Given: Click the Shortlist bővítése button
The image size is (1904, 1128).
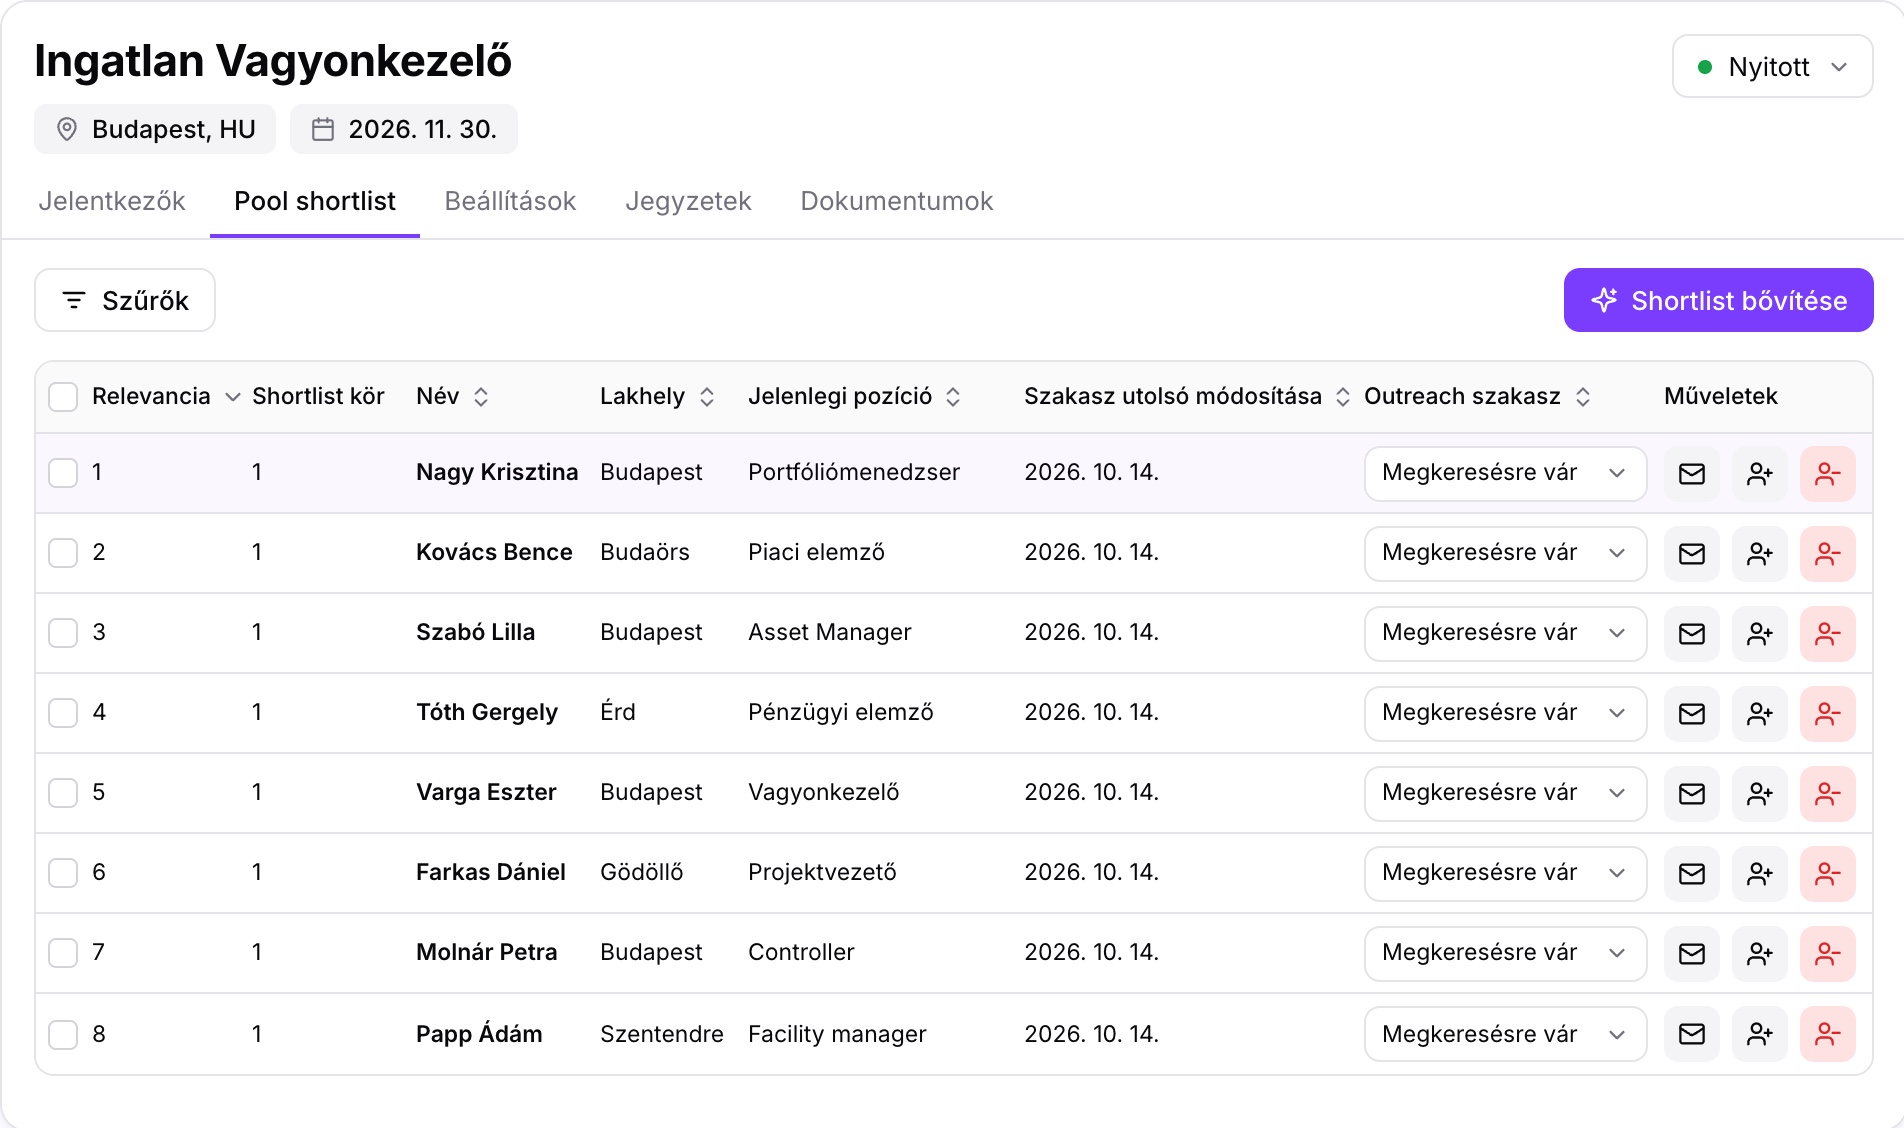Looking at the screenshot, I should click(x=1718, y=300).
